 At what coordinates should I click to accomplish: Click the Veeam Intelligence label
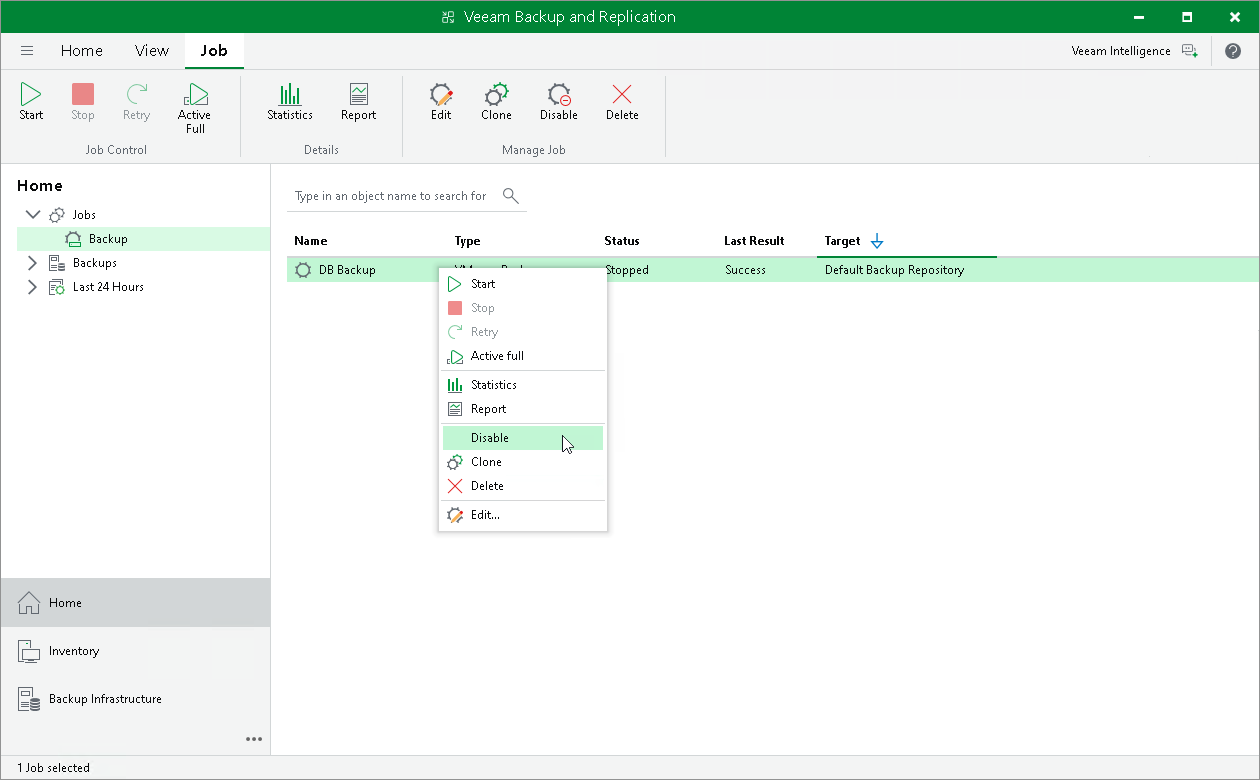pos(1121,51)
